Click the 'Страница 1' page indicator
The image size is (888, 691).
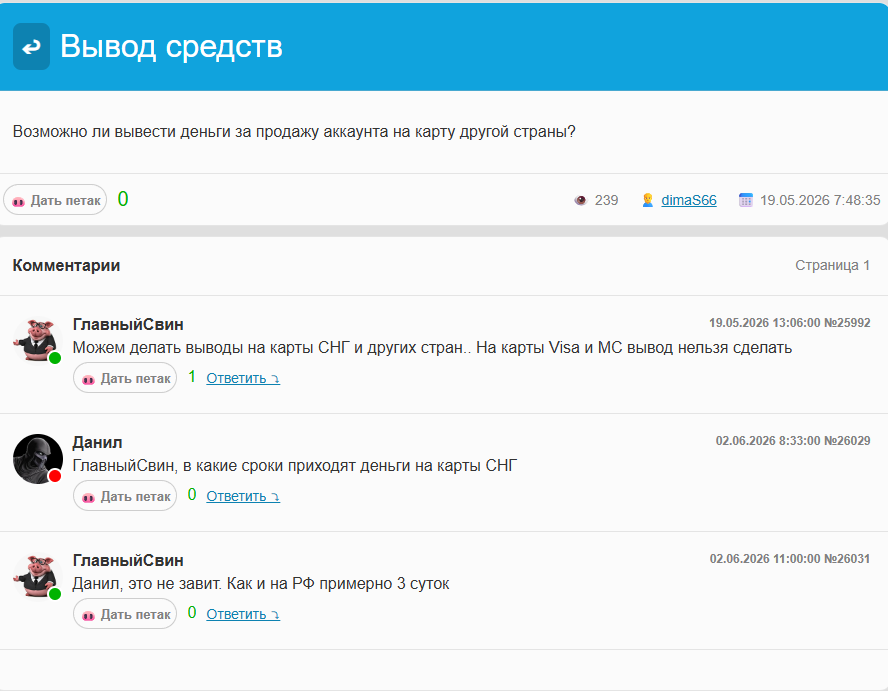[832, 265]
